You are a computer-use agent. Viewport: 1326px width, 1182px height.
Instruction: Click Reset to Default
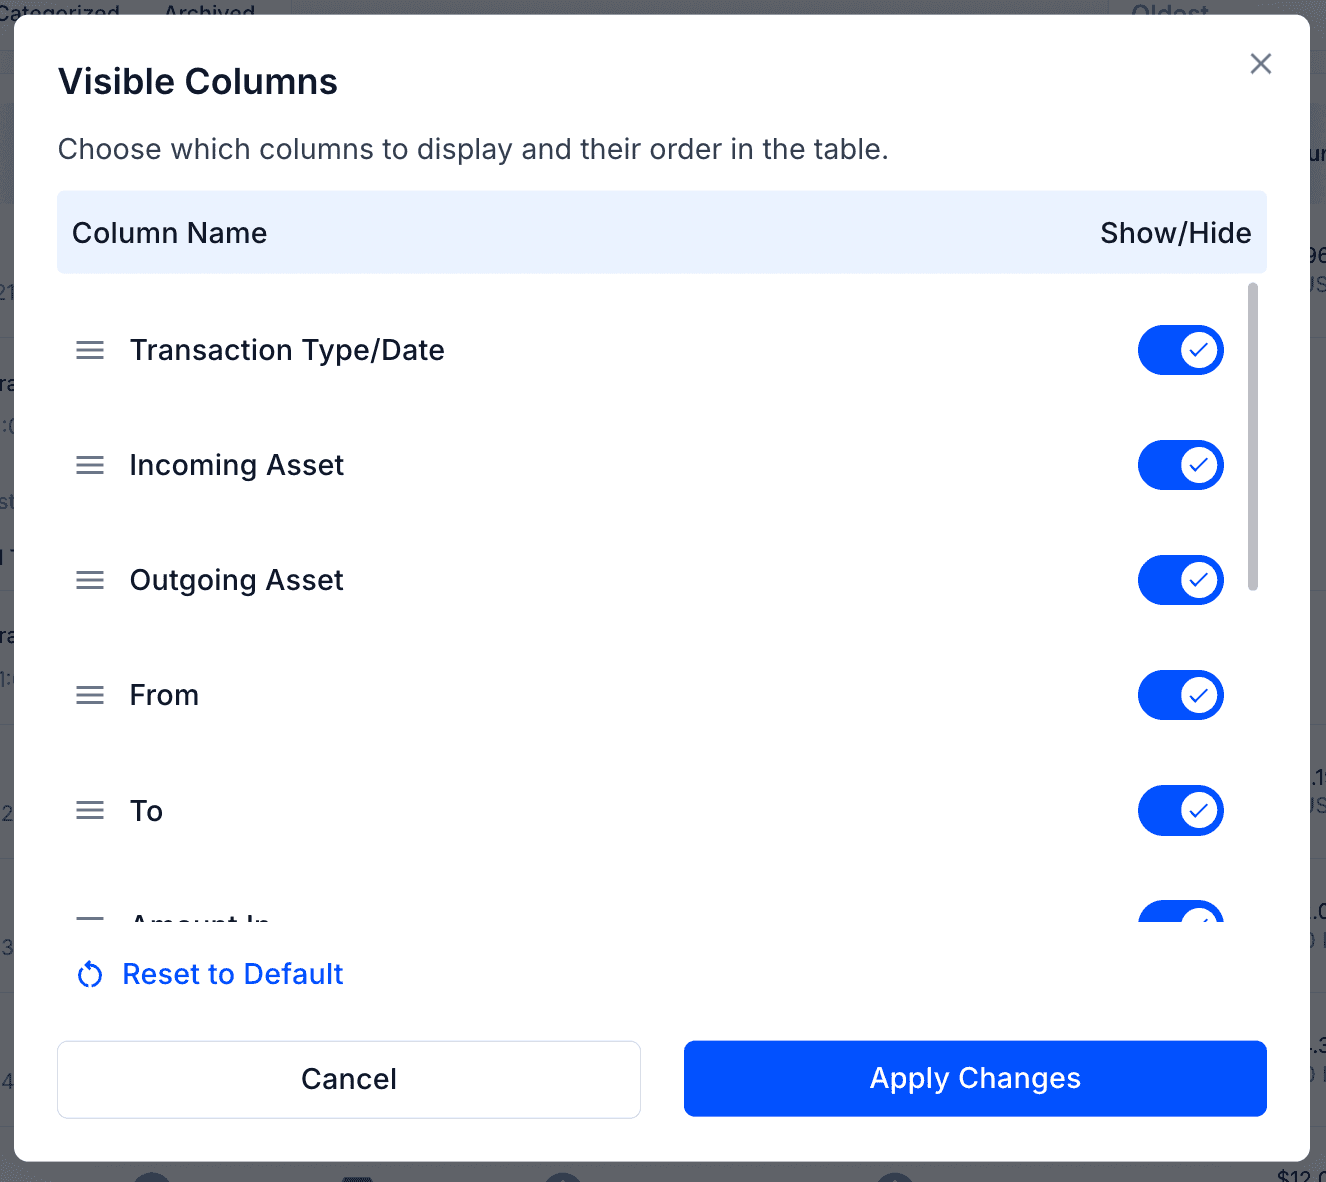(x=231, y=973)
